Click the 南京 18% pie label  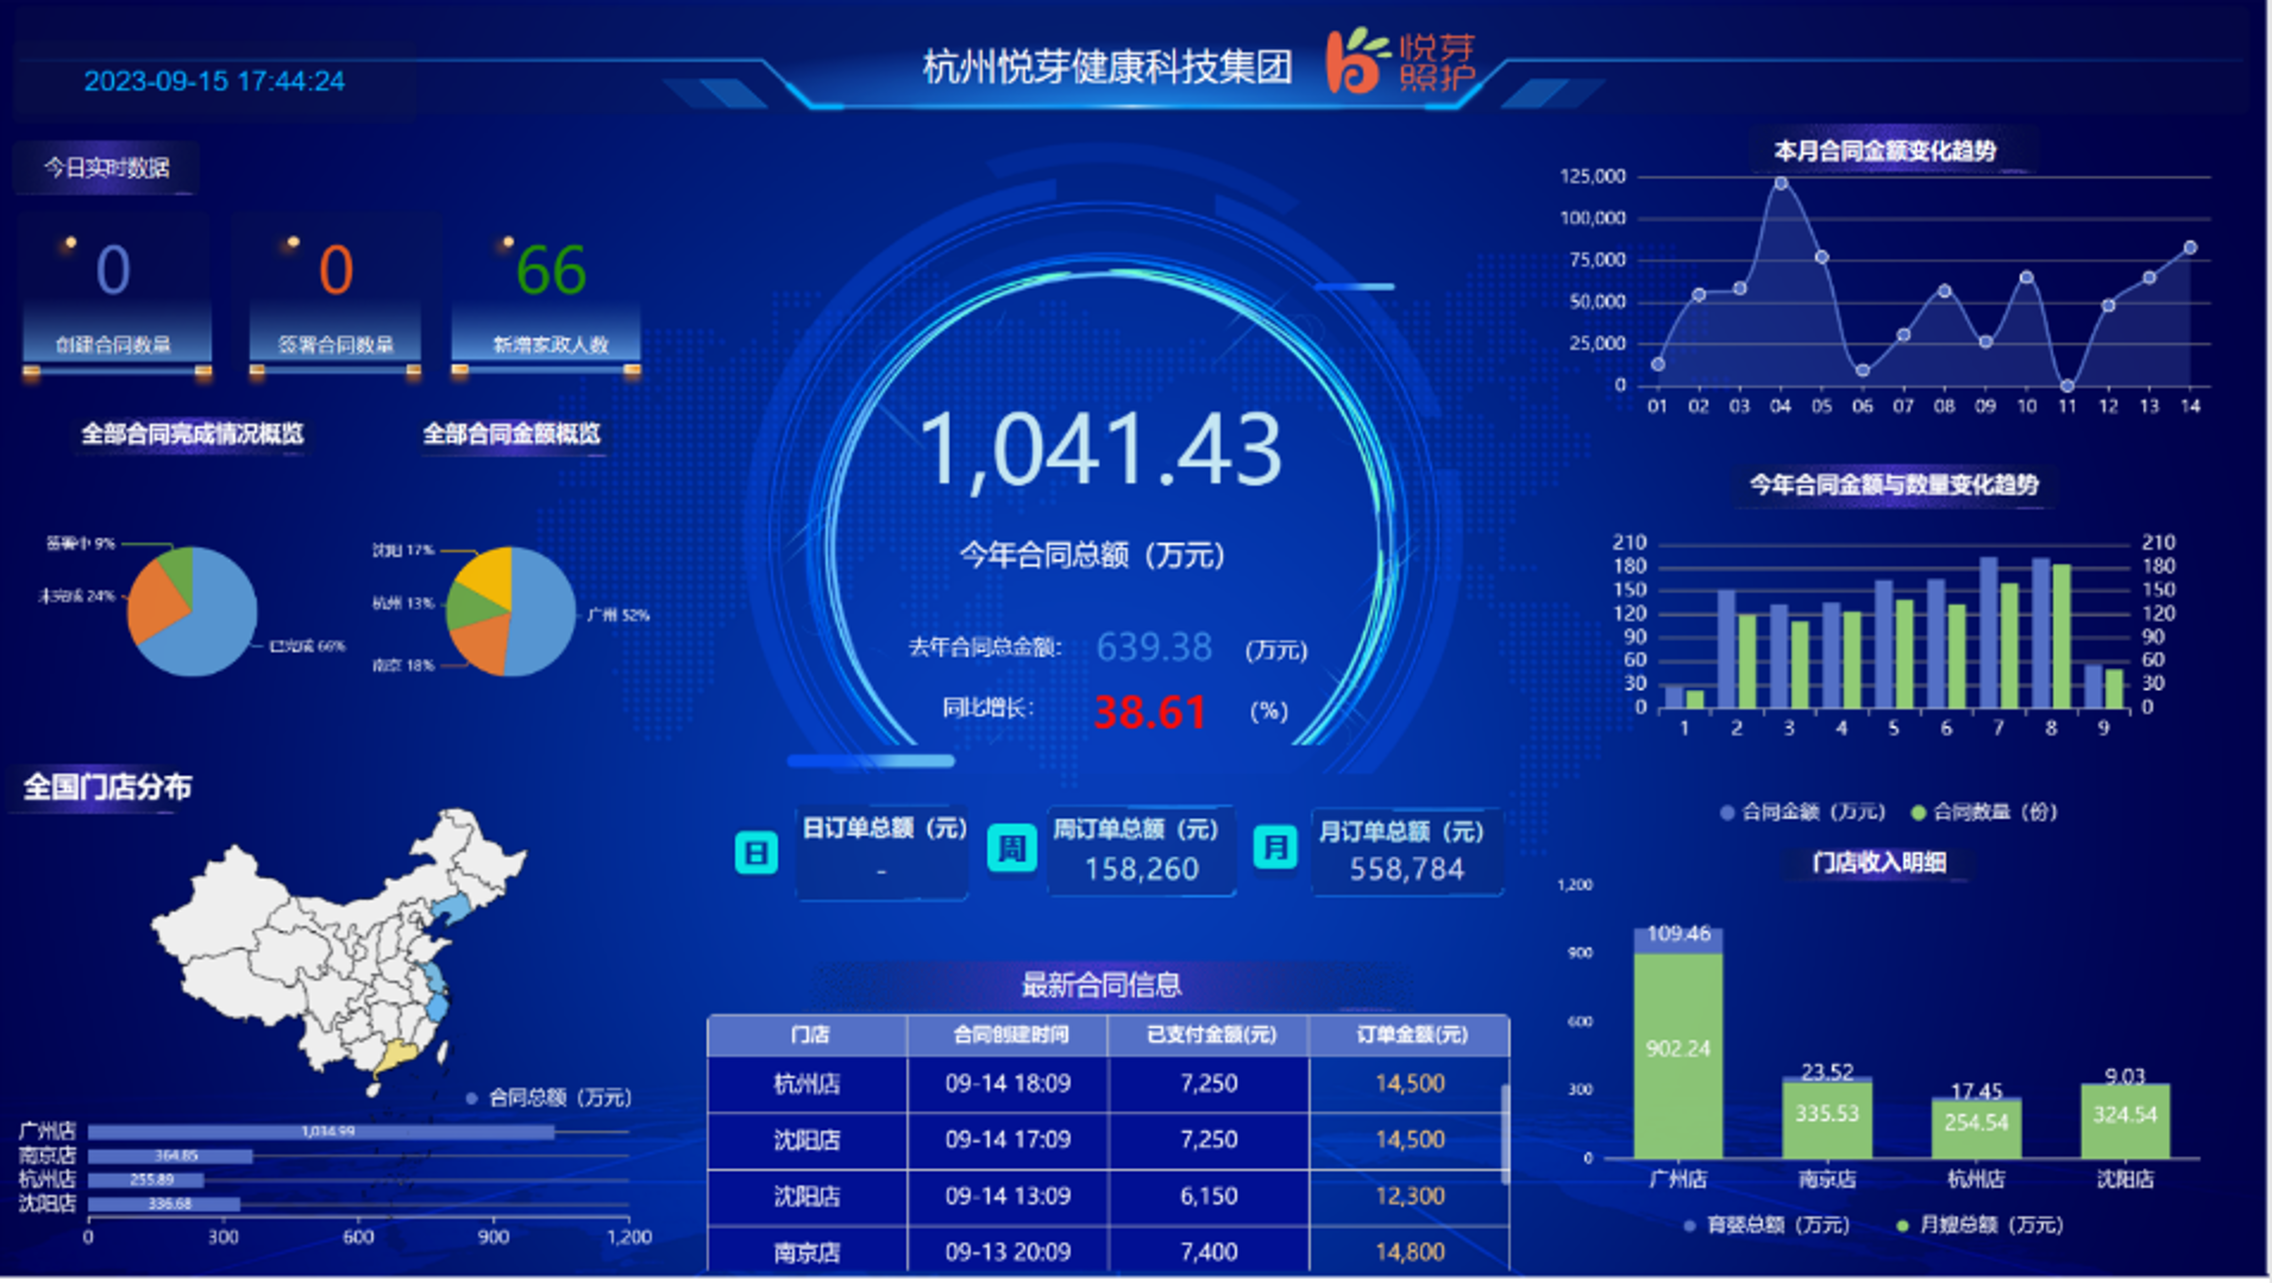[403, 666]
